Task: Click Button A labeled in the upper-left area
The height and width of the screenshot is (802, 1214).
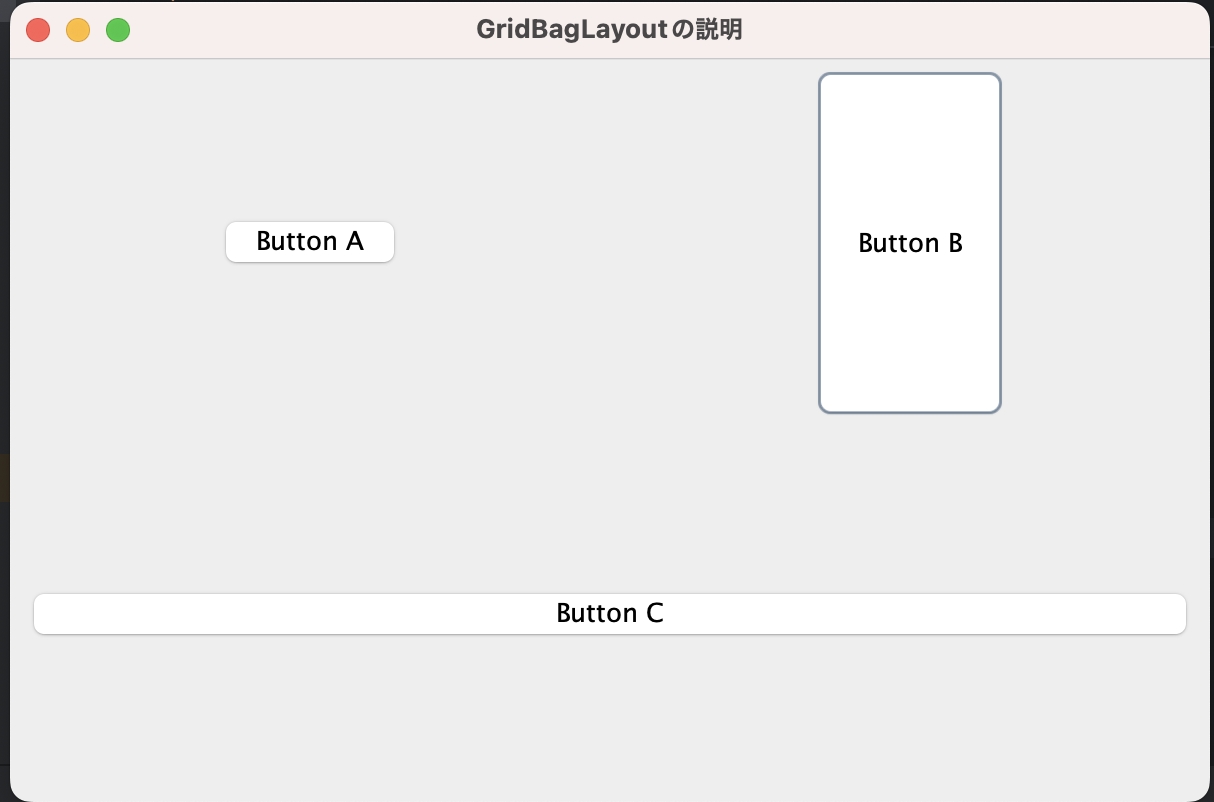Action: coord(310,241)
